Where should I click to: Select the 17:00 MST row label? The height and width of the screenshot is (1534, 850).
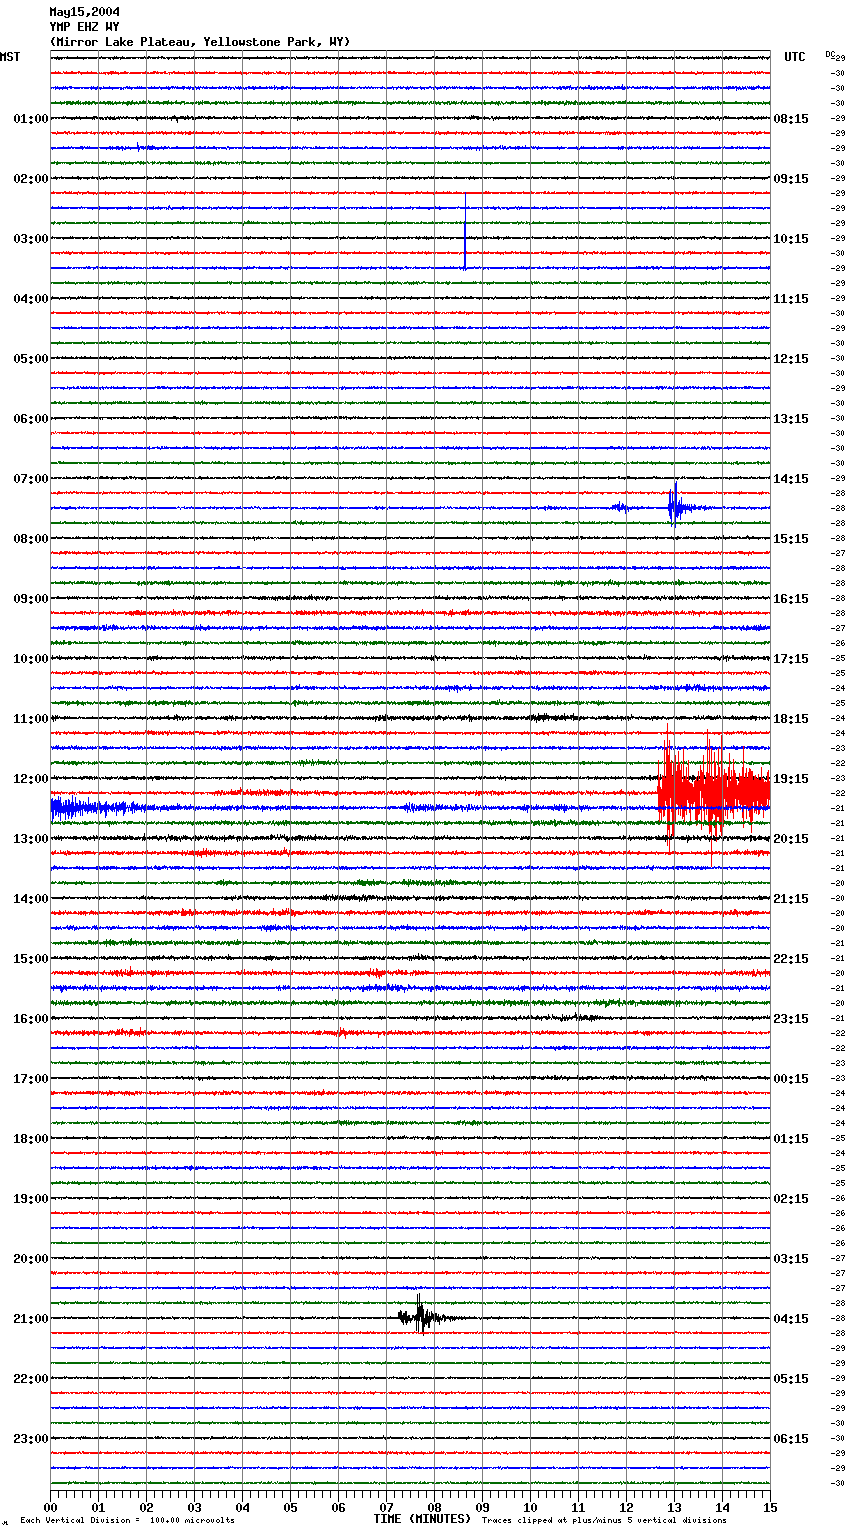pyautogui.click(x=31, y=1079)
